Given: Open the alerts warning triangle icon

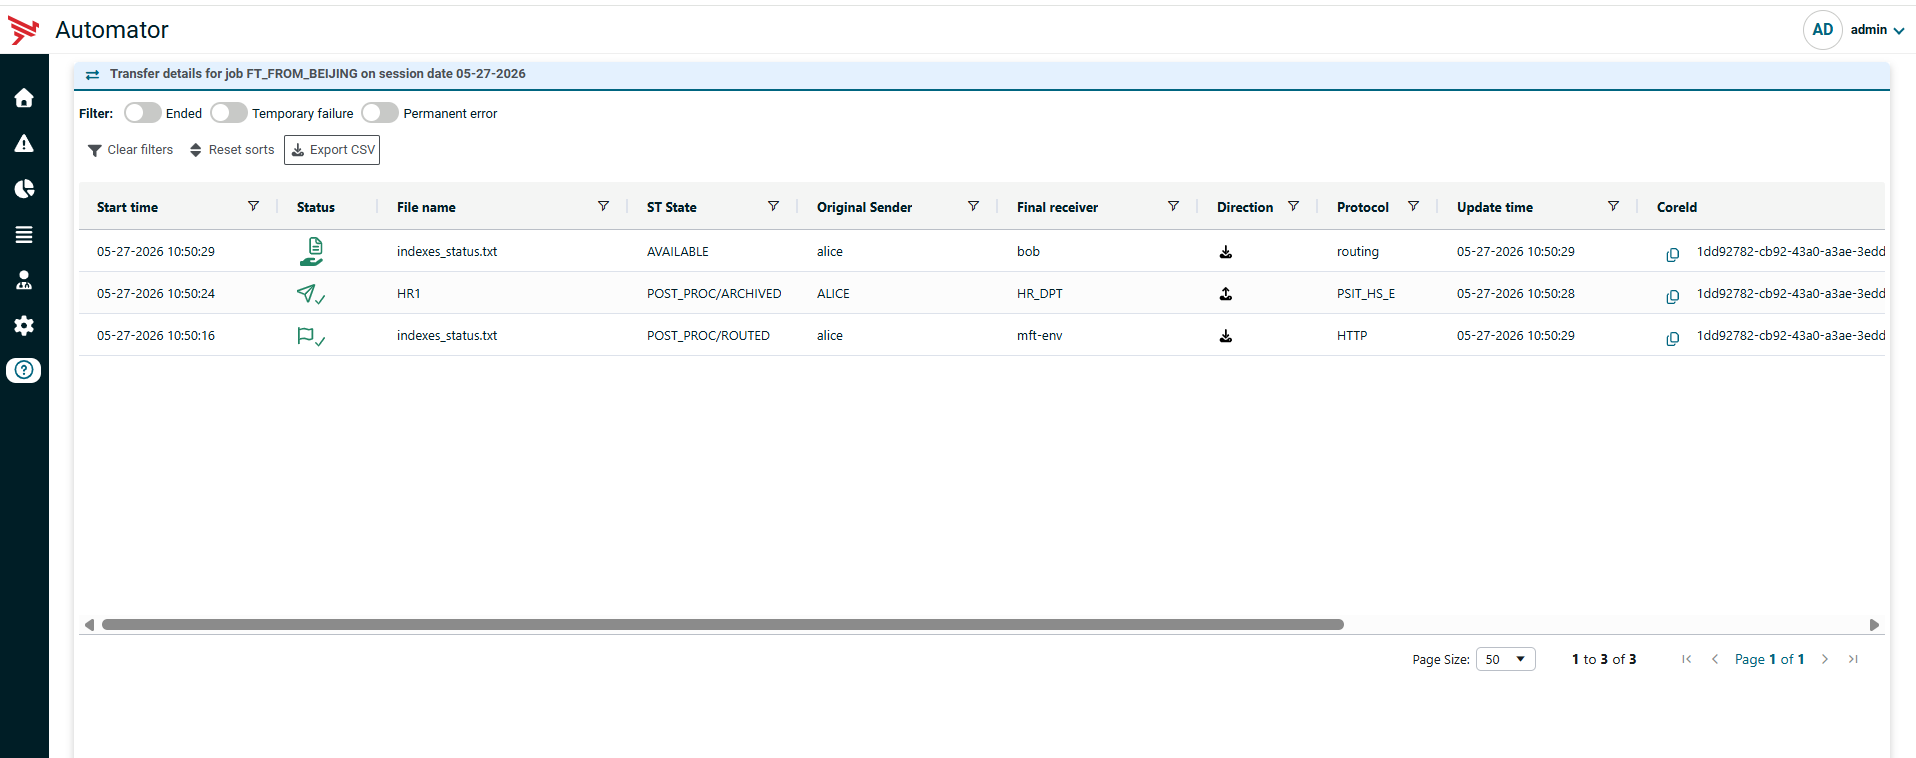Looking at the screenshot, I should [24, 144].
